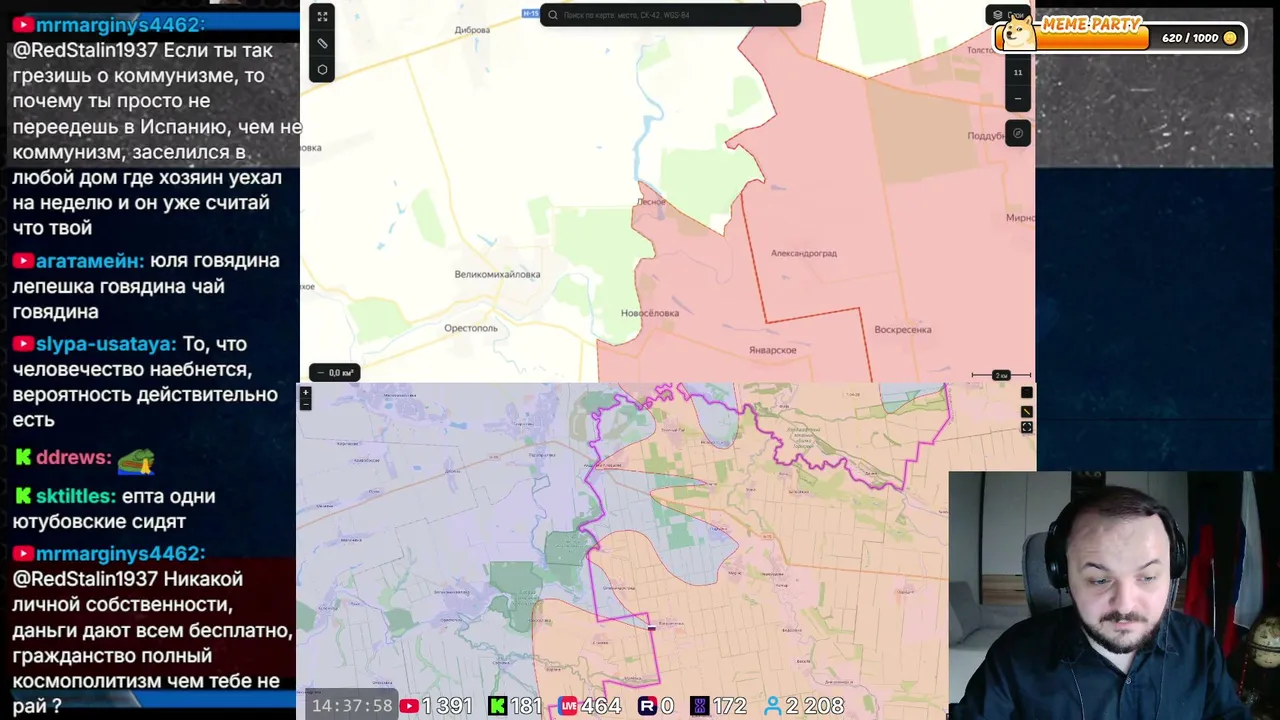Click the magnifier icon in the map search bar
Image resolution: width=1280 pixels, height=720 pixels.
[x=553, y=15]
